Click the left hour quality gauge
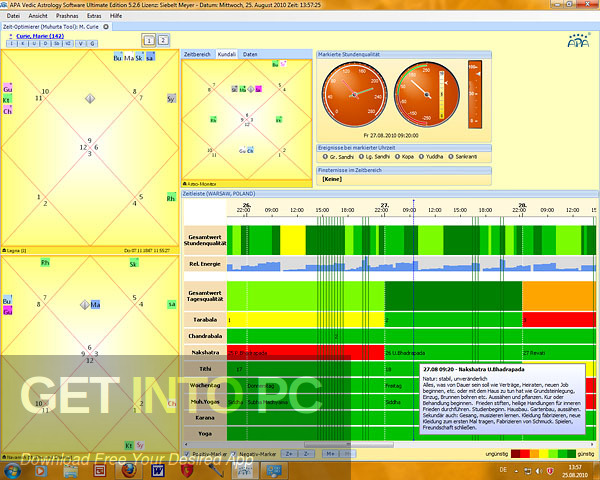 (x=355, y=94)
